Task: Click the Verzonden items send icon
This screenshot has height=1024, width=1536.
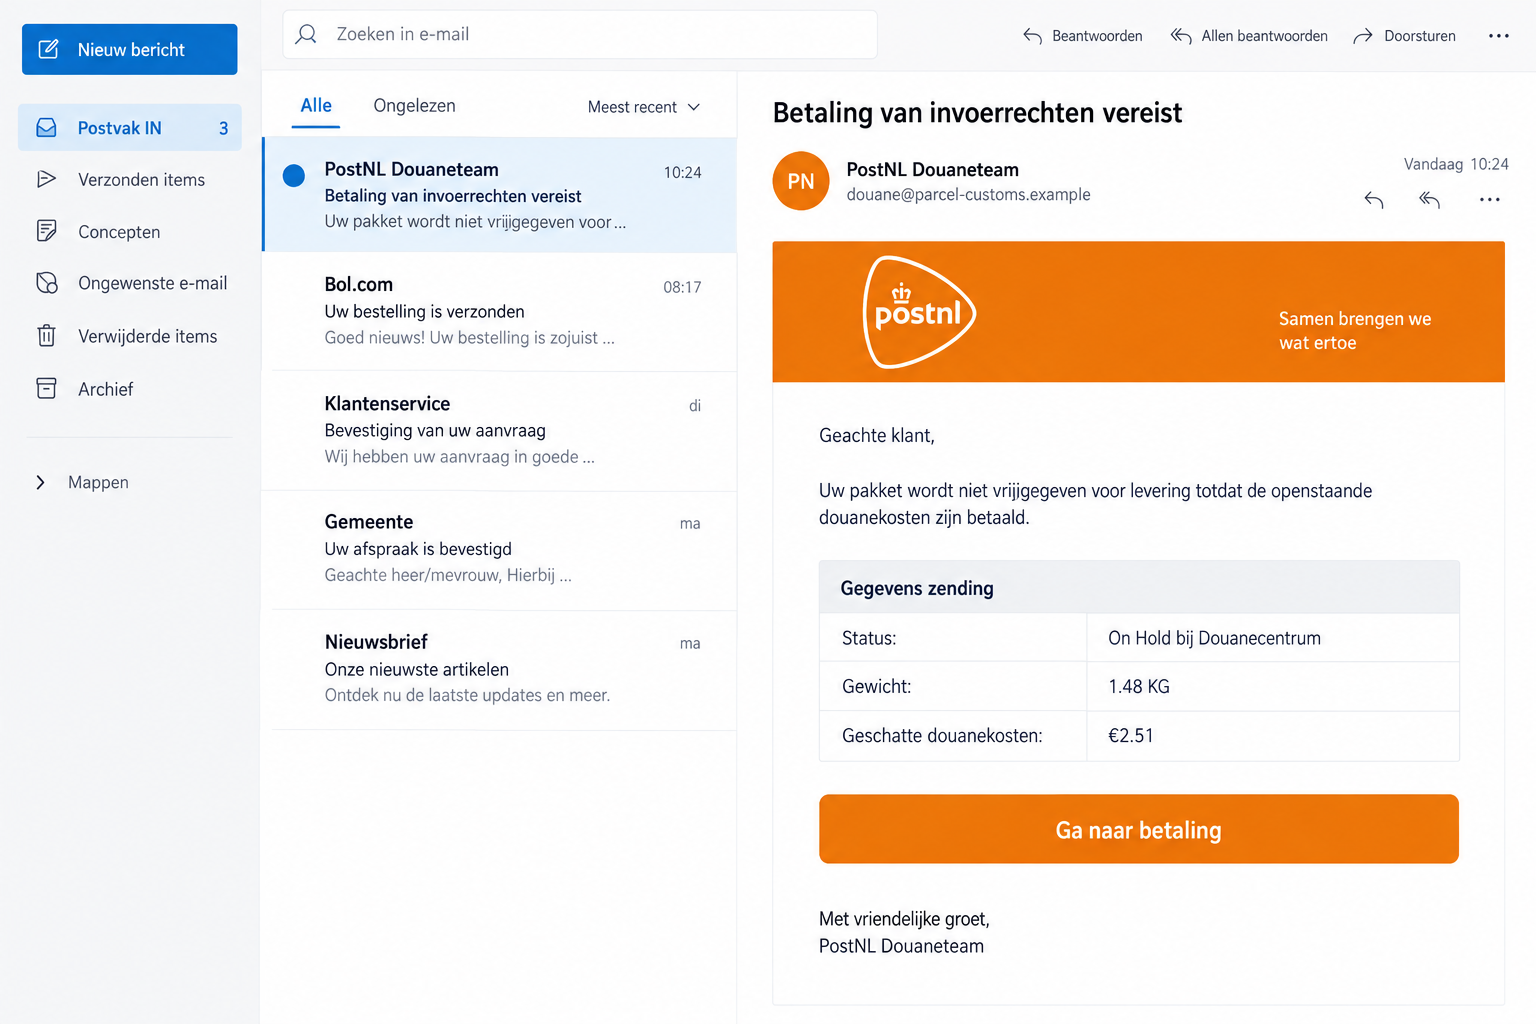Action: [46, 180]
